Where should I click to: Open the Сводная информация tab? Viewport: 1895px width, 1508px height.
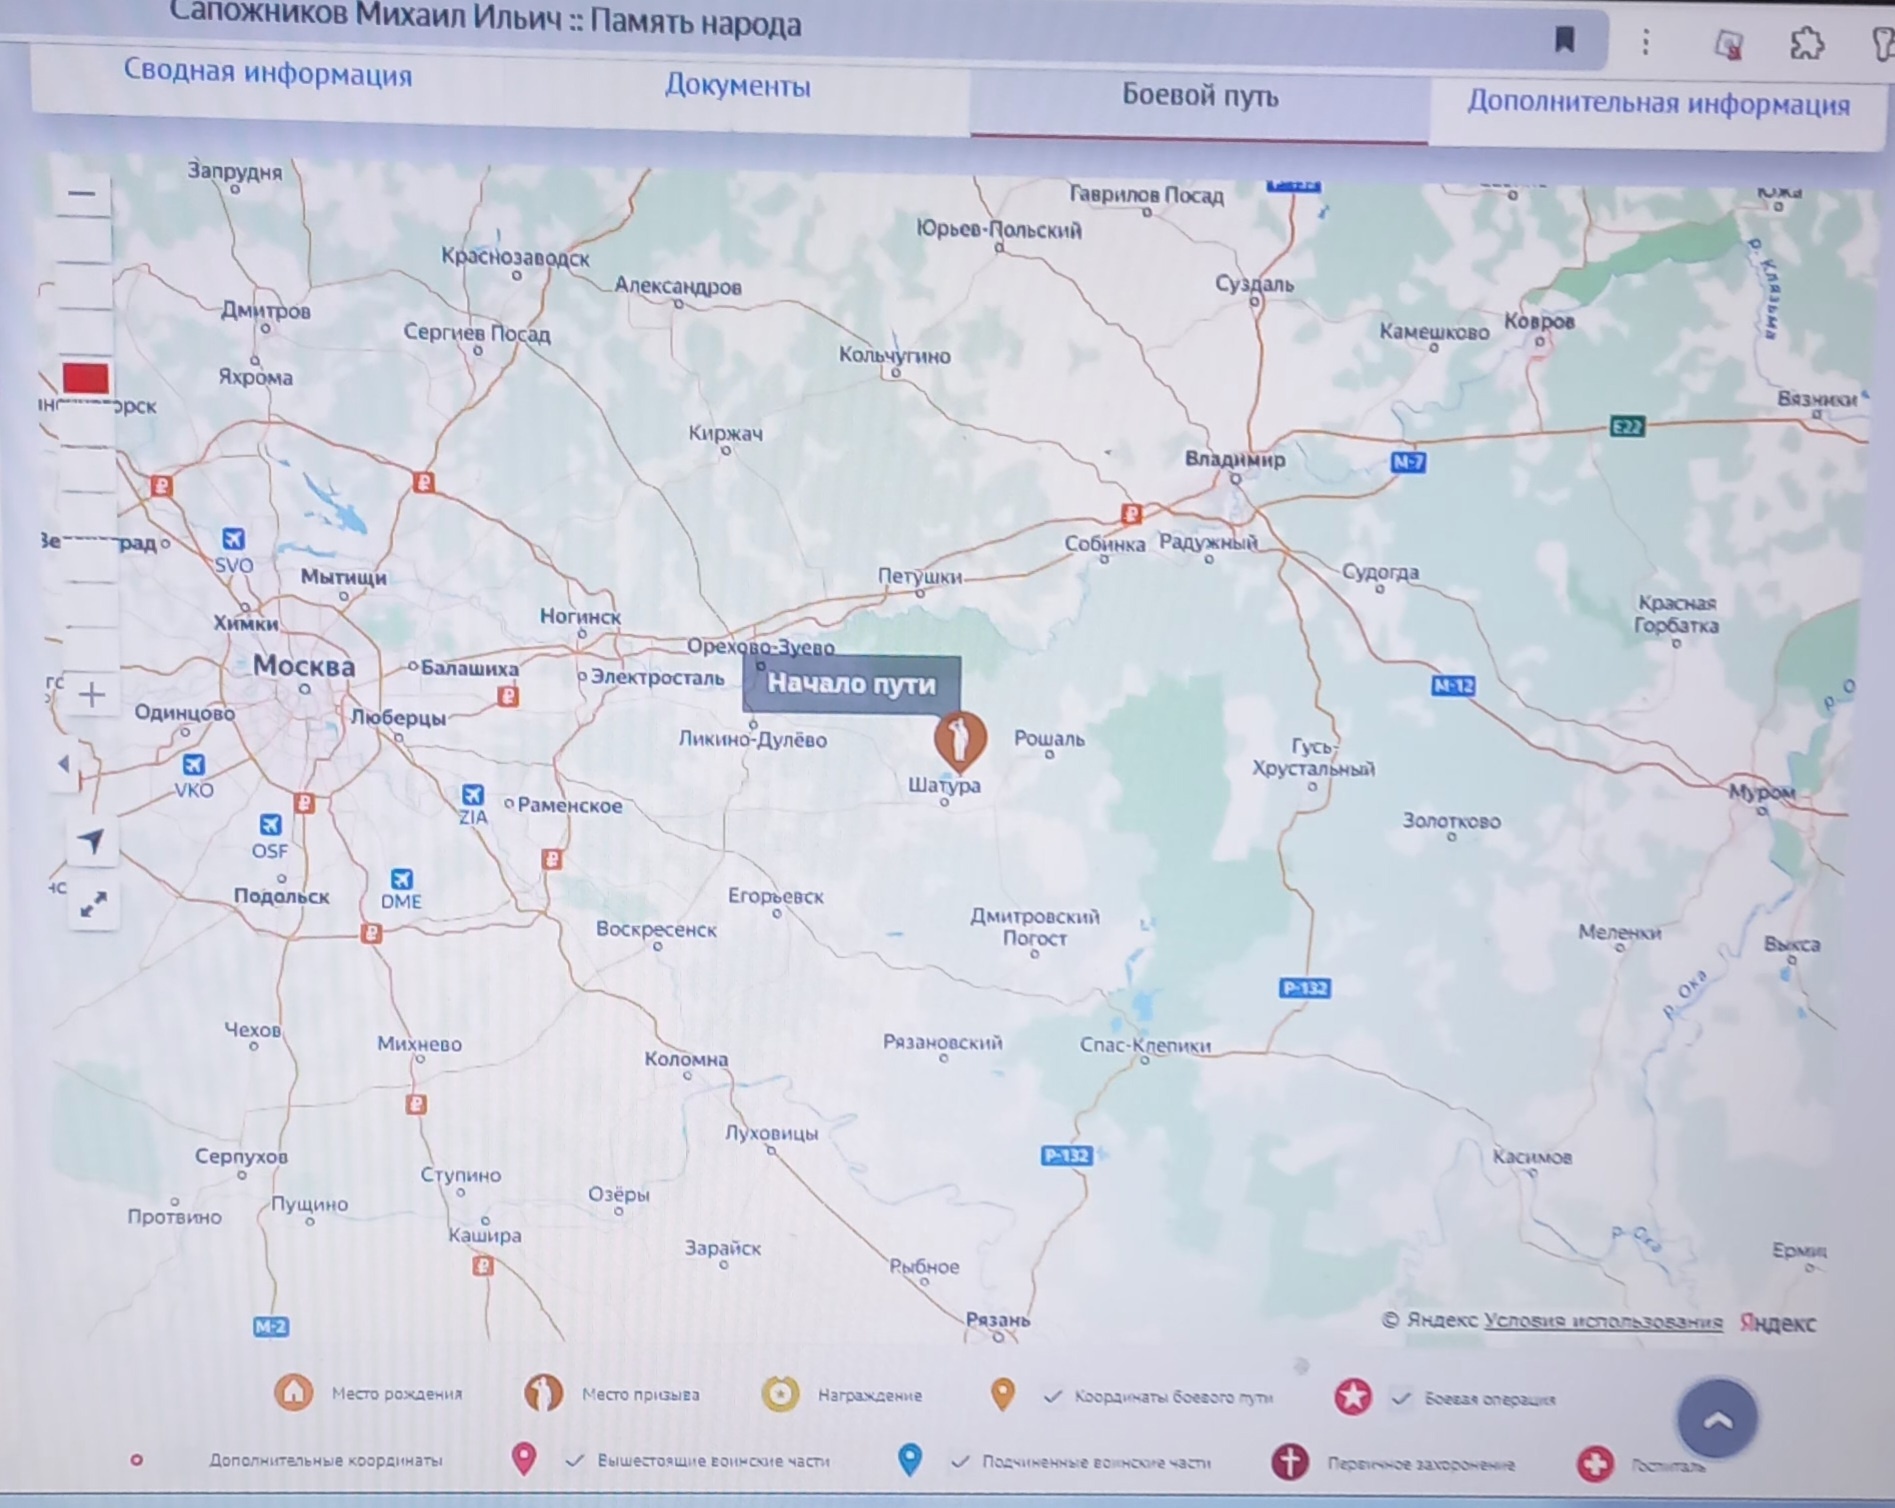(x=268, y=74)
